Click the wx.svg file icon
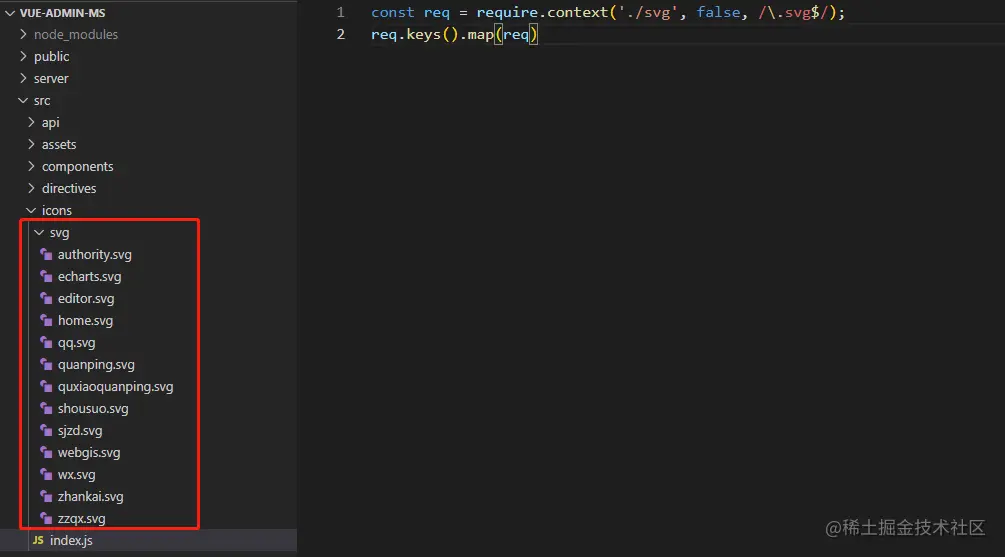This screenshot has height=557, width=1005. [x=46, y=474]
